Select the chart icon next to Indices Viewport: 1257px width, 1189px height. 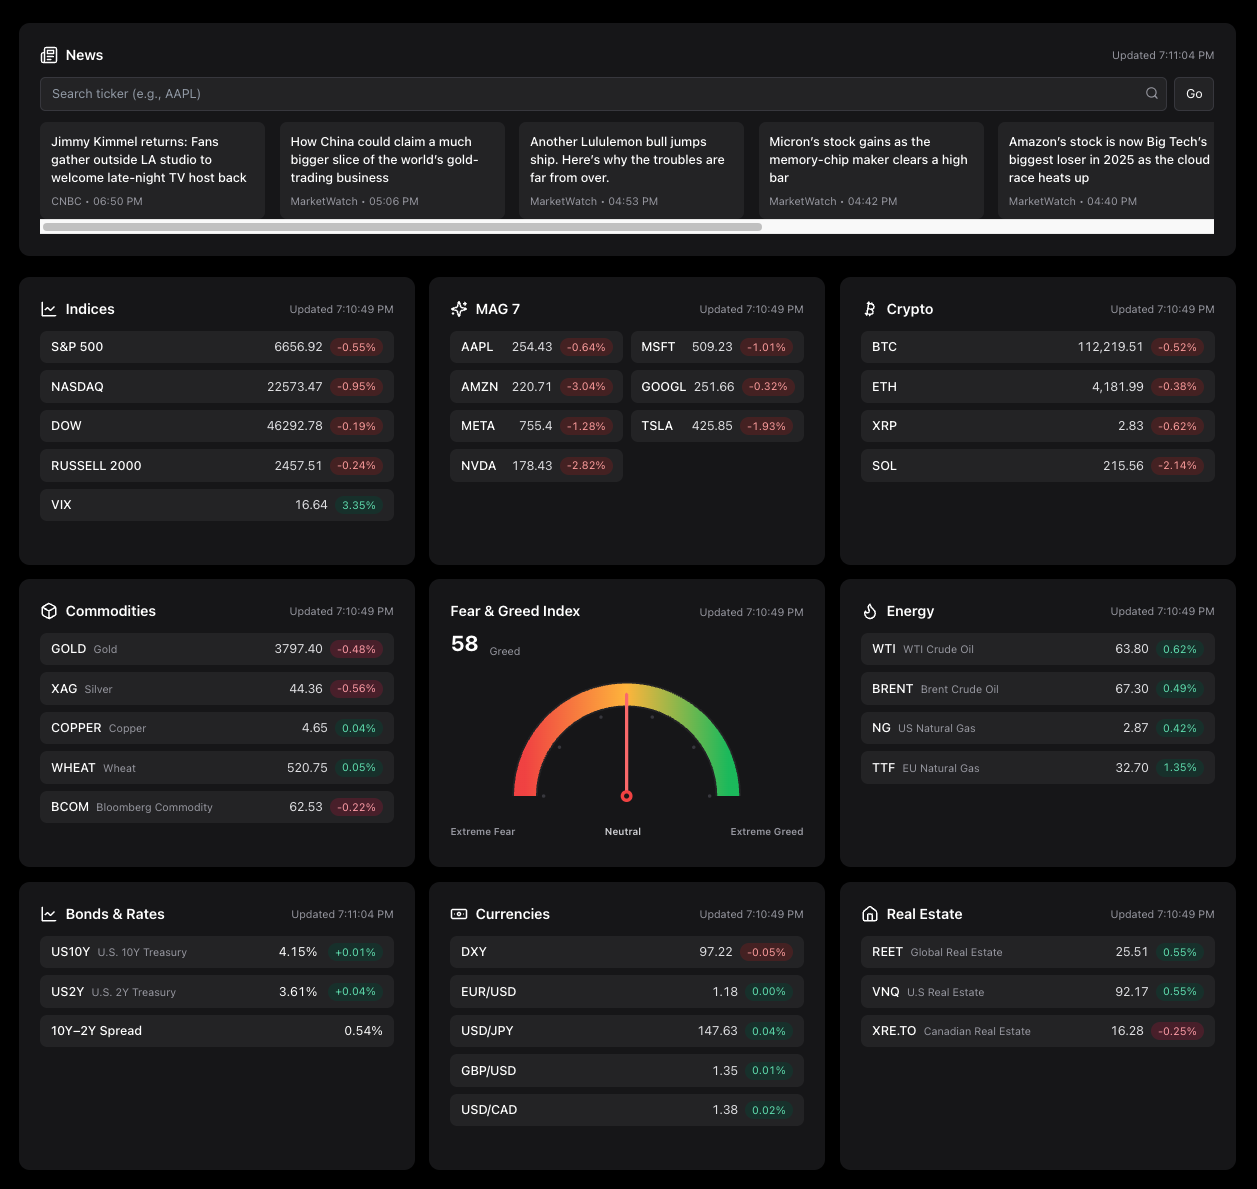click(49, 309)
